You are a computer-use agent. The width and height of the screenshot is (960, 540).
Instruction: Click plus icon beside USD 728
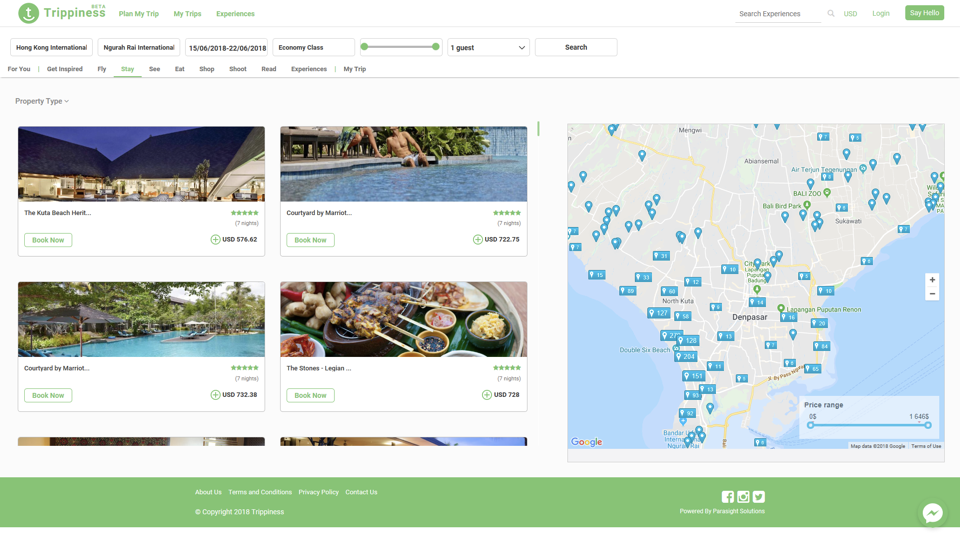point(487,395)
